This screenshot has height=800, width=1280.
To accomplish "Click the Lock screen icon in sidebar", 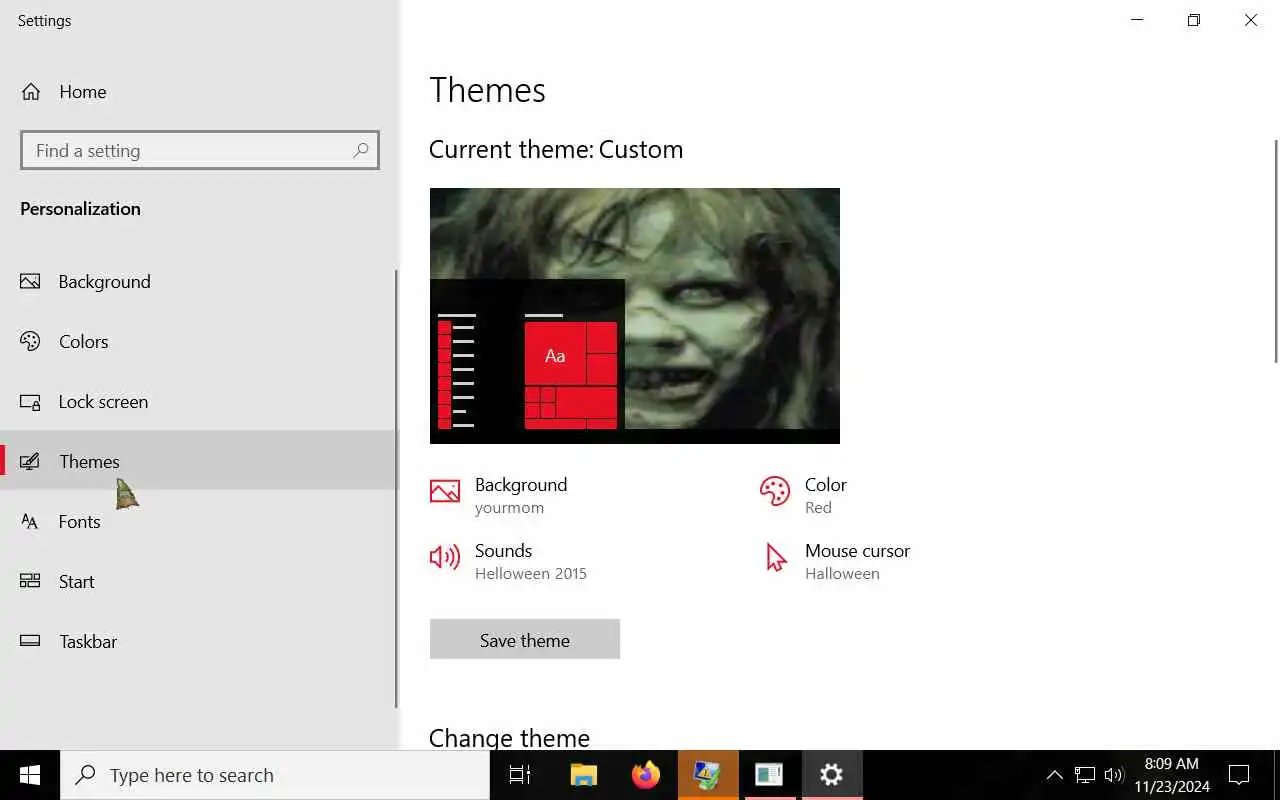I will [x=30, y=402].
